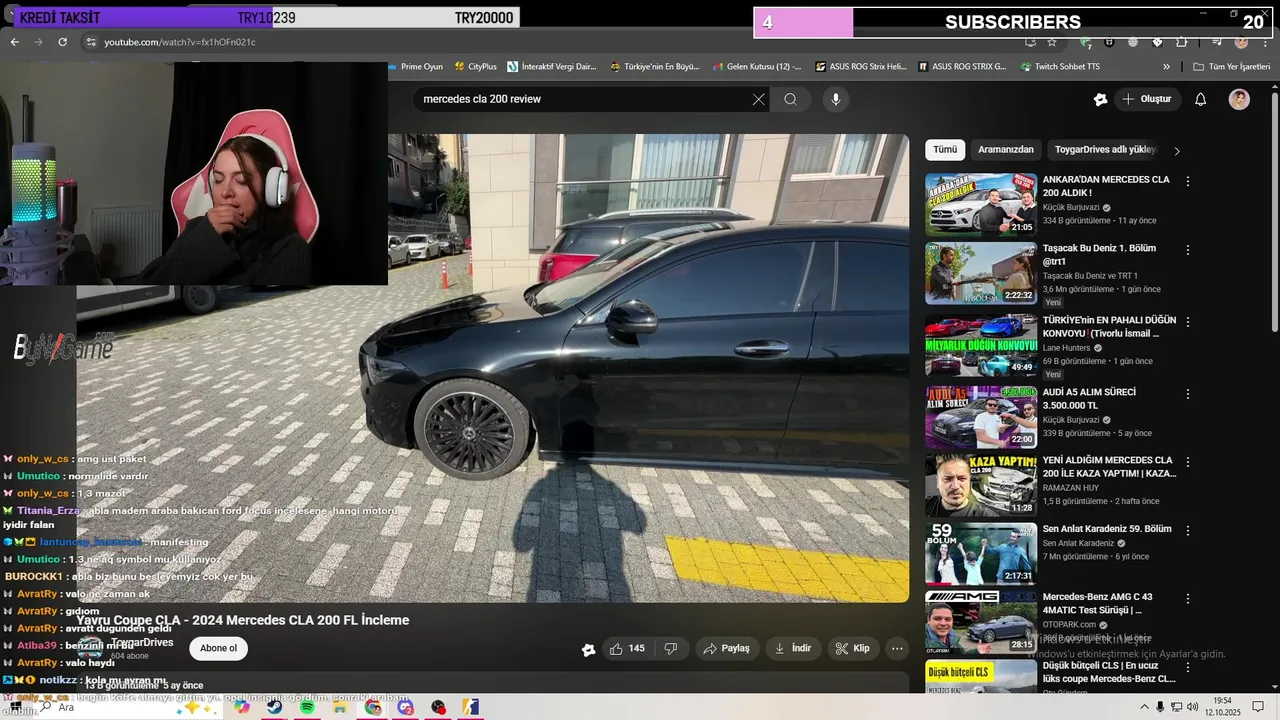
Task: Toggle microphone icon in system tray
Action: tap(1160, 707)
